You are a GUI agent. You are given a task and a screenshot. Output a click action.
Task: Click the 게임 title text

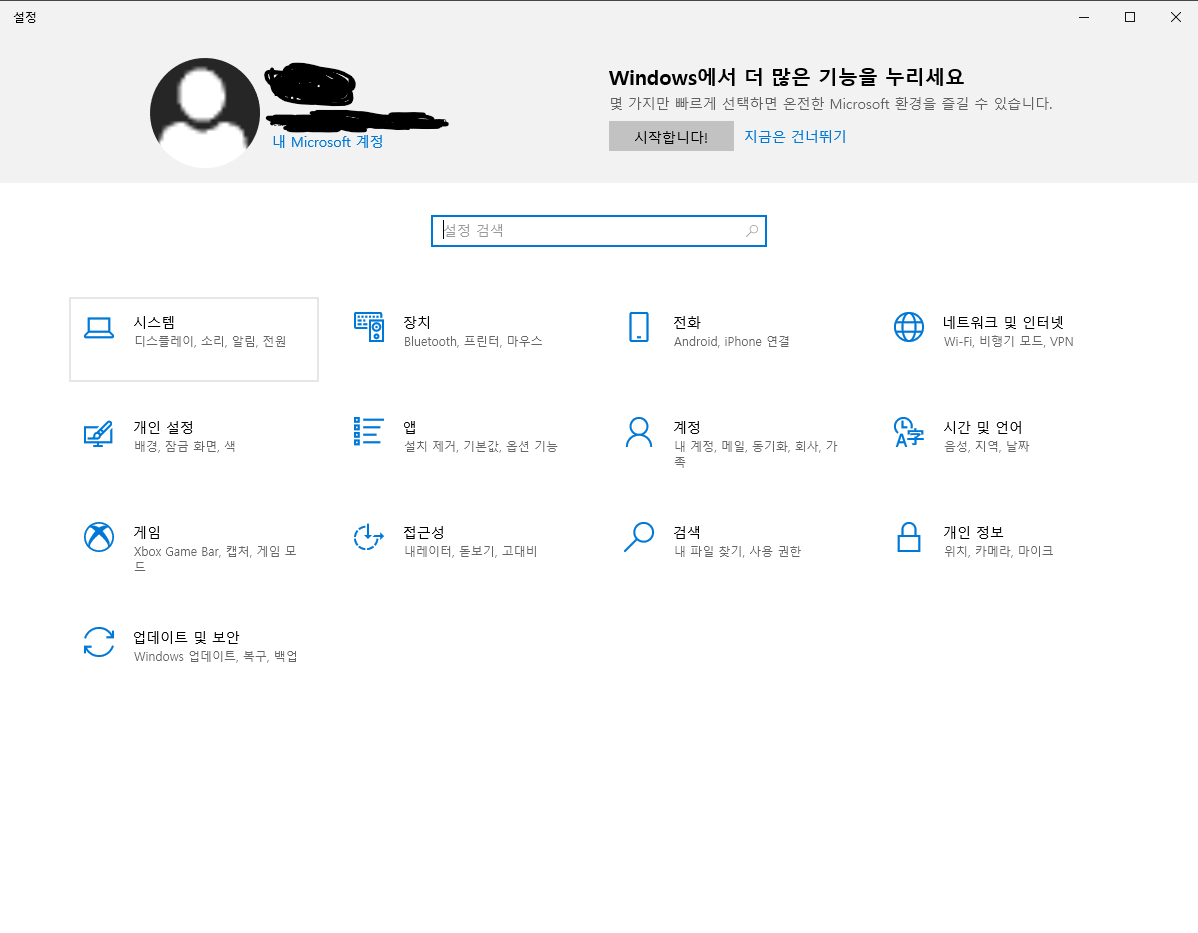point(147,532)
